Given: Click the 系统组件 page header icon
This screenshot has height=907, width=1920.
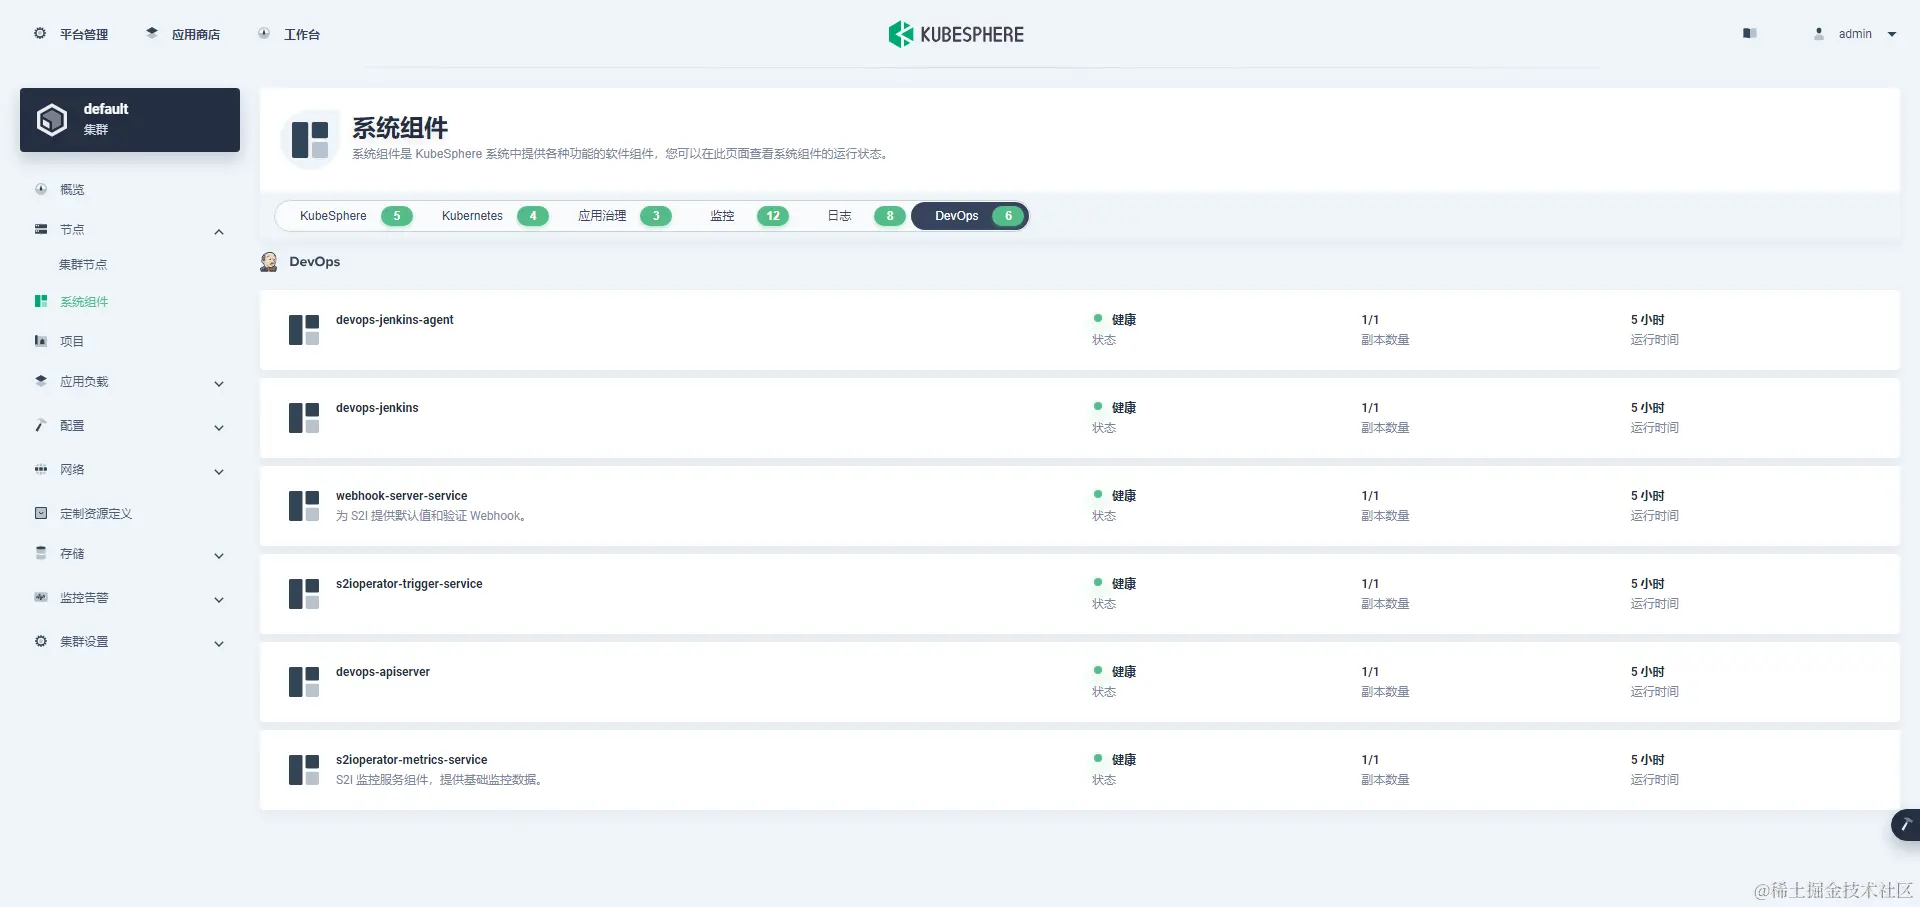Looking at the screenshot, I should (310, 140).
